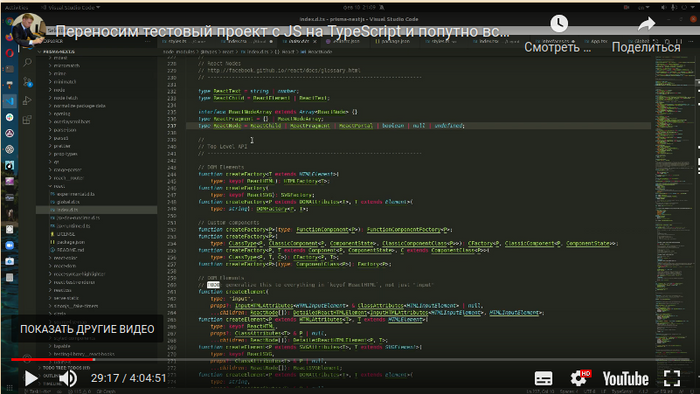Image resolution: width=700 pixels, height=394 pixels.
Task: Open Search icon in VS Code activity bar
Action: [x=27, y=62]
